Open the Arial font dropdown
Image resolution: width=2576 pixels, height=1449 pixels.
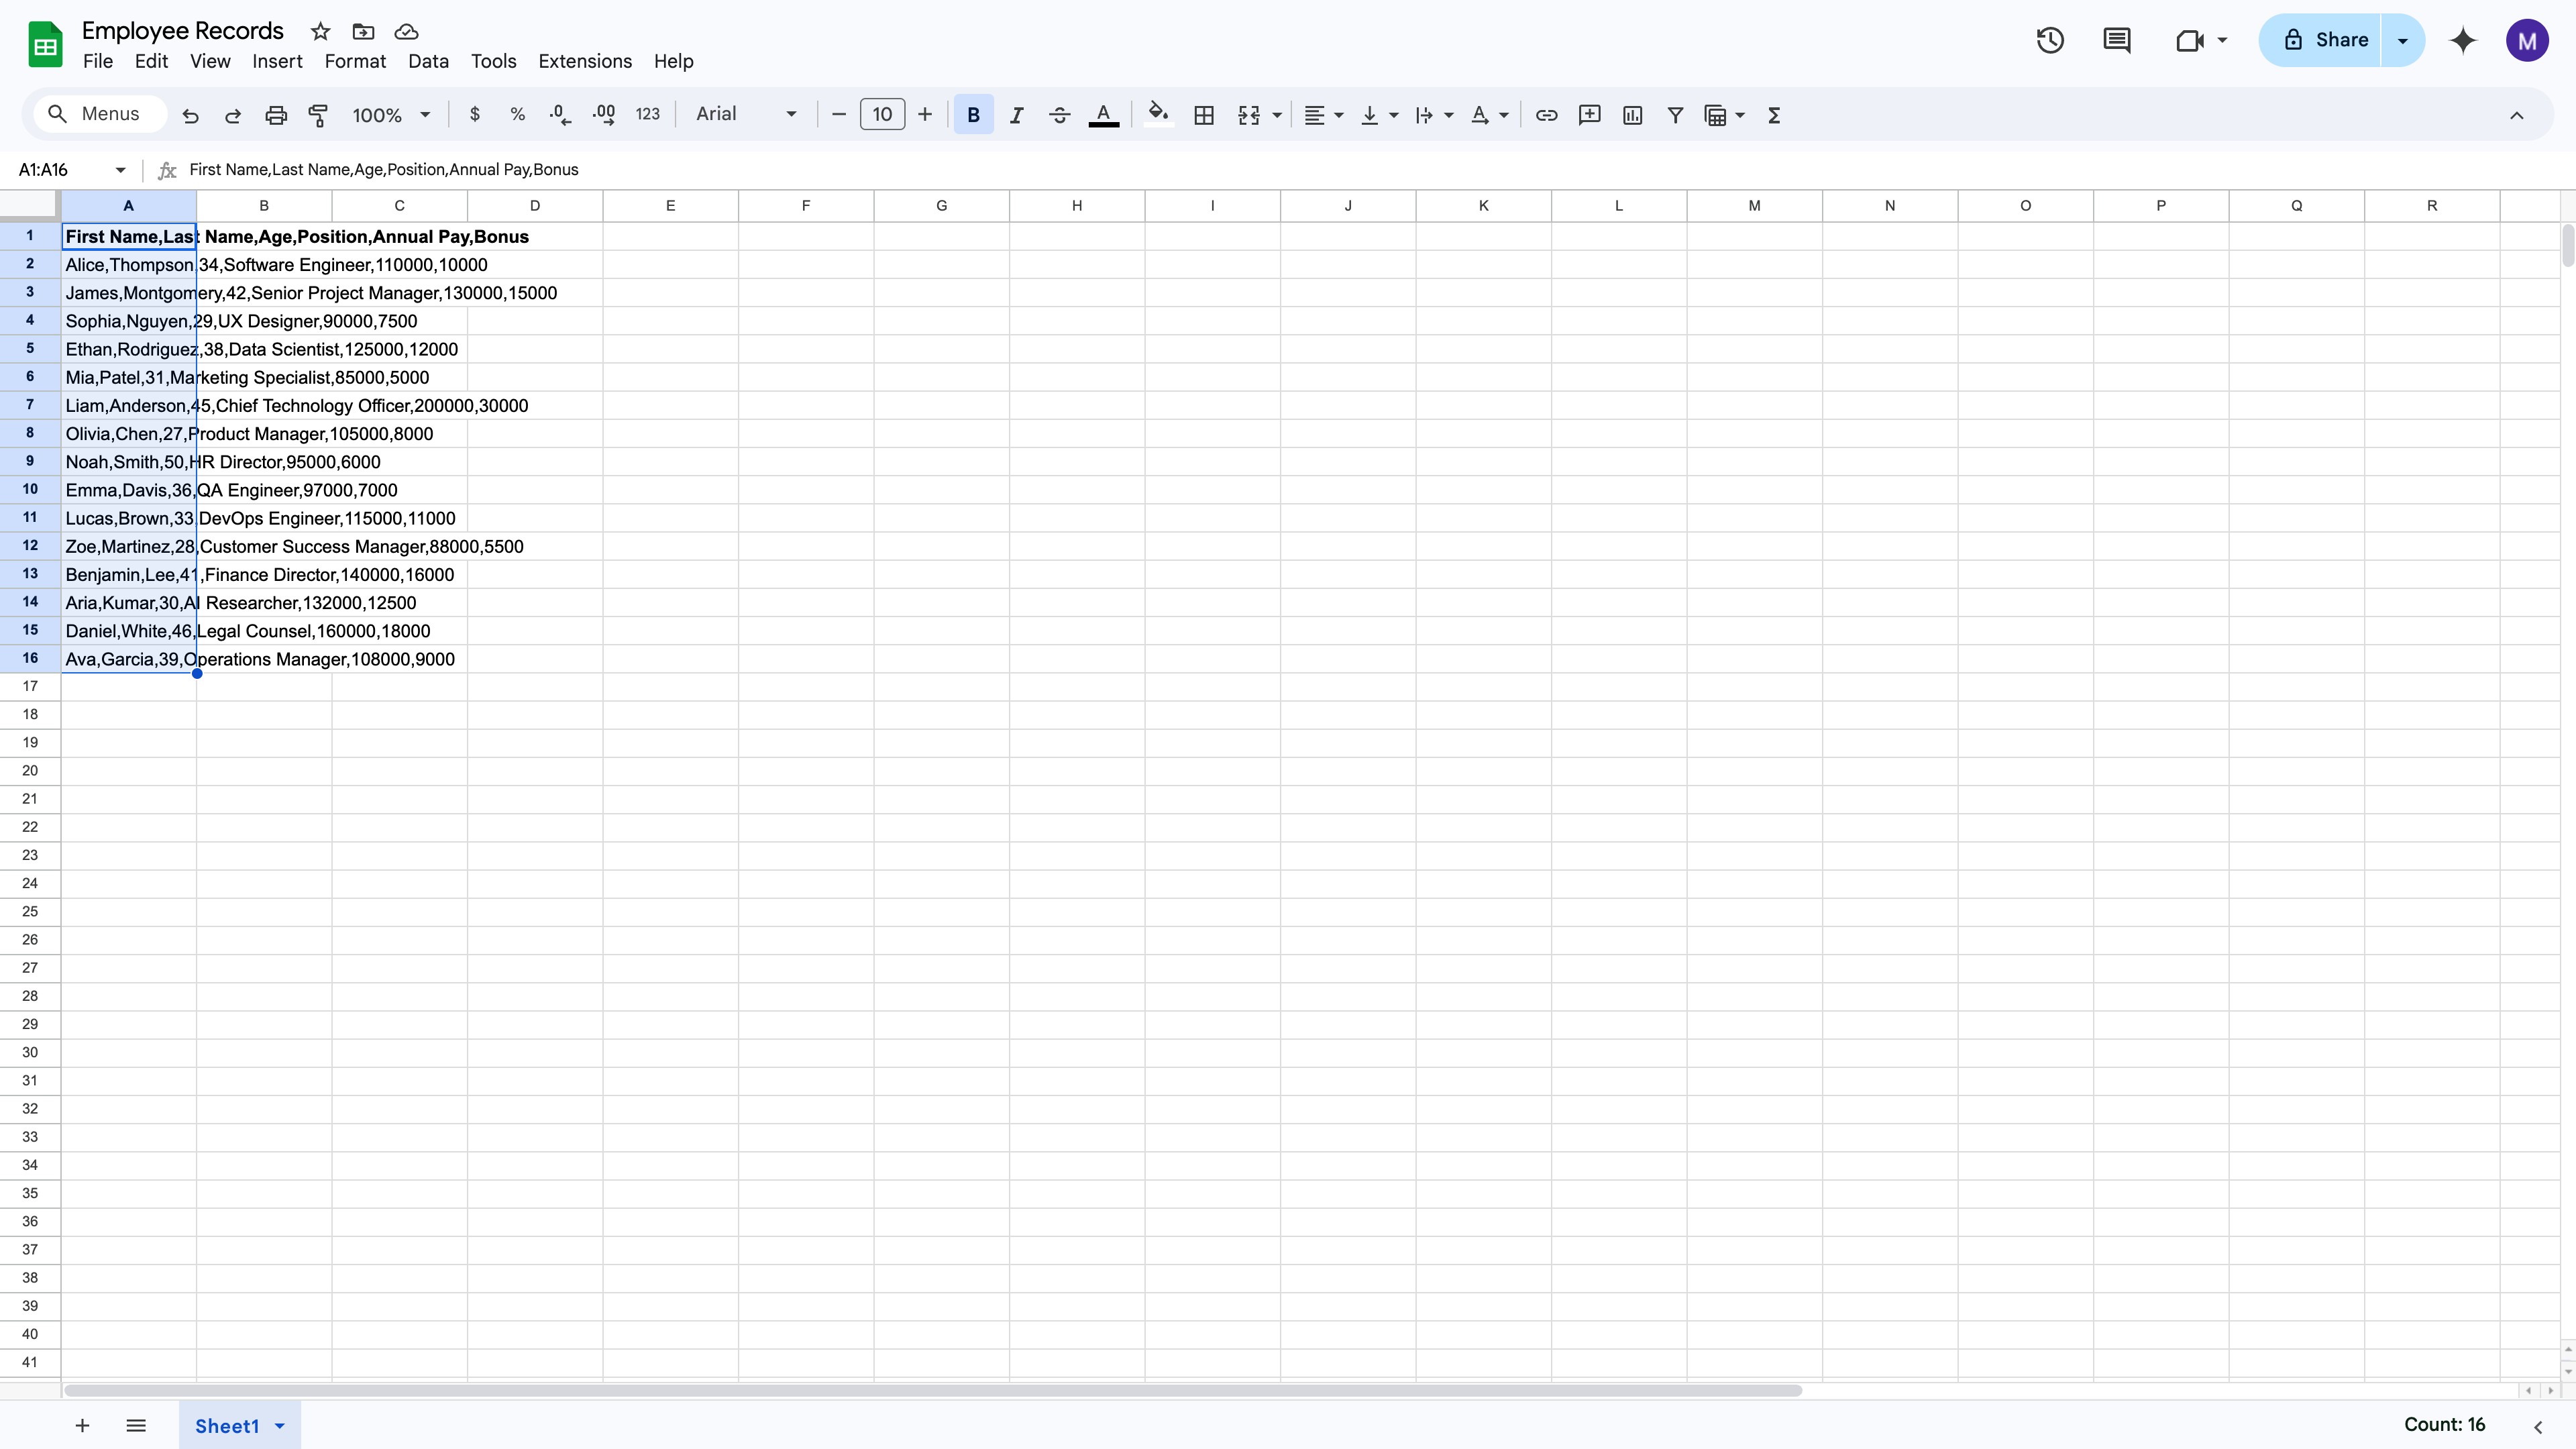[x=746, y=114]
